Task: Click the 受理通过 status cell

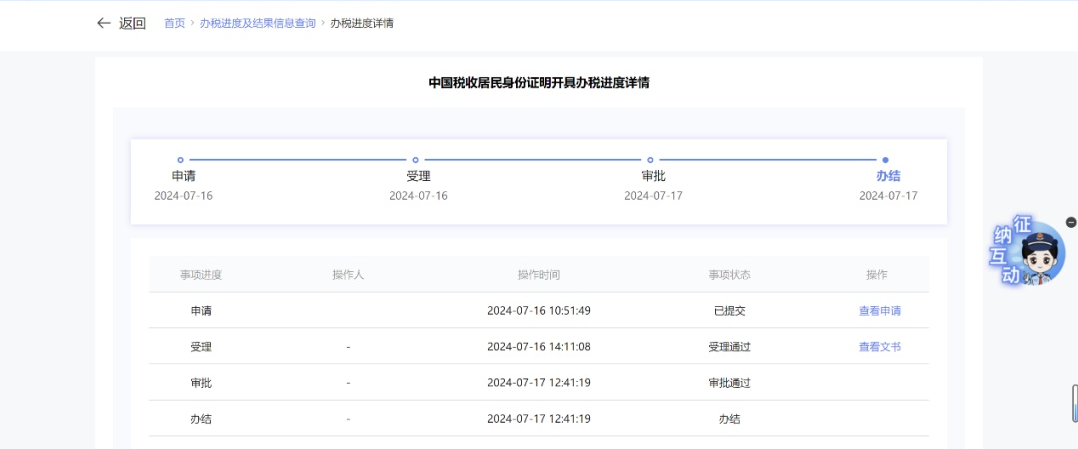Action: point(729,347)
